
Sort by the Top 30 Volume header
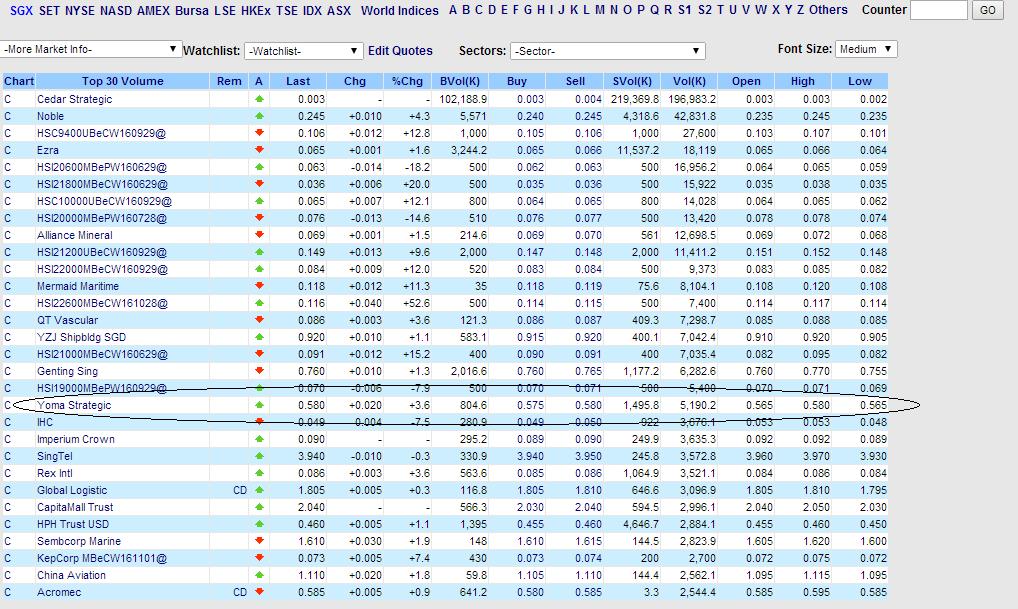point(122,81)
